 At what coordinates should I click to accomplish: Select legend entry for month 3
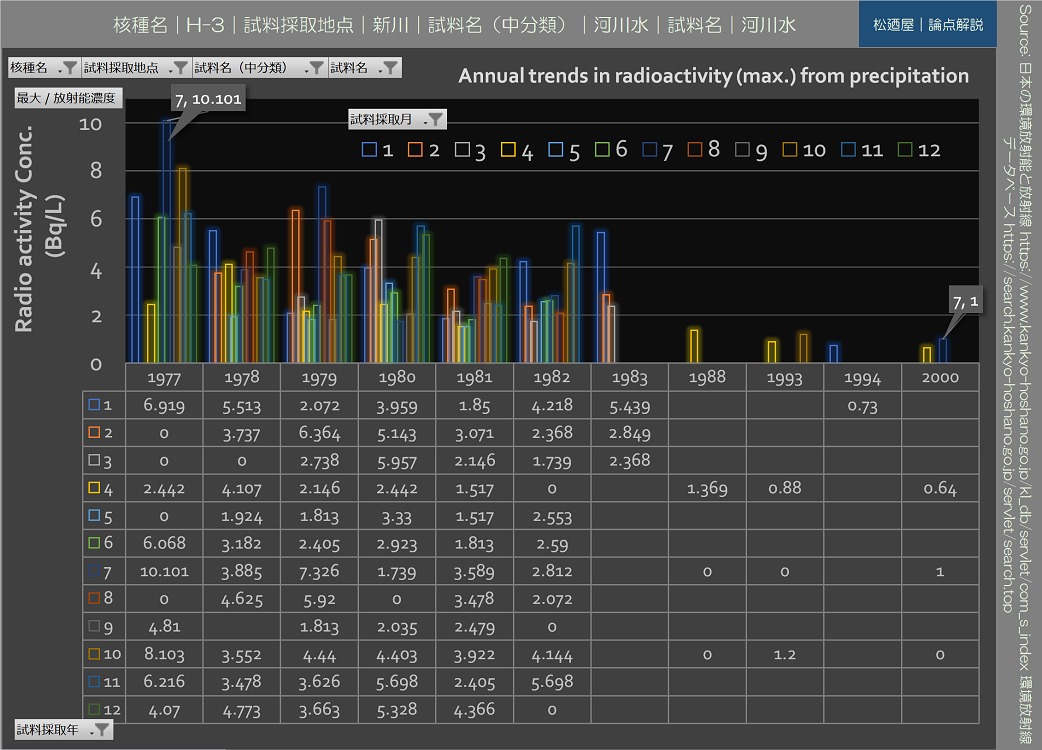[x=470, y=150]
